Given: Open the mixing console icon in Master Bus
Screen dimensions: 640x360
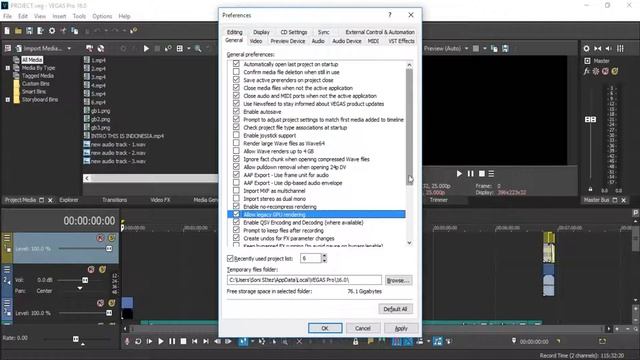Looking at the screenshot, I should (620, 49).
